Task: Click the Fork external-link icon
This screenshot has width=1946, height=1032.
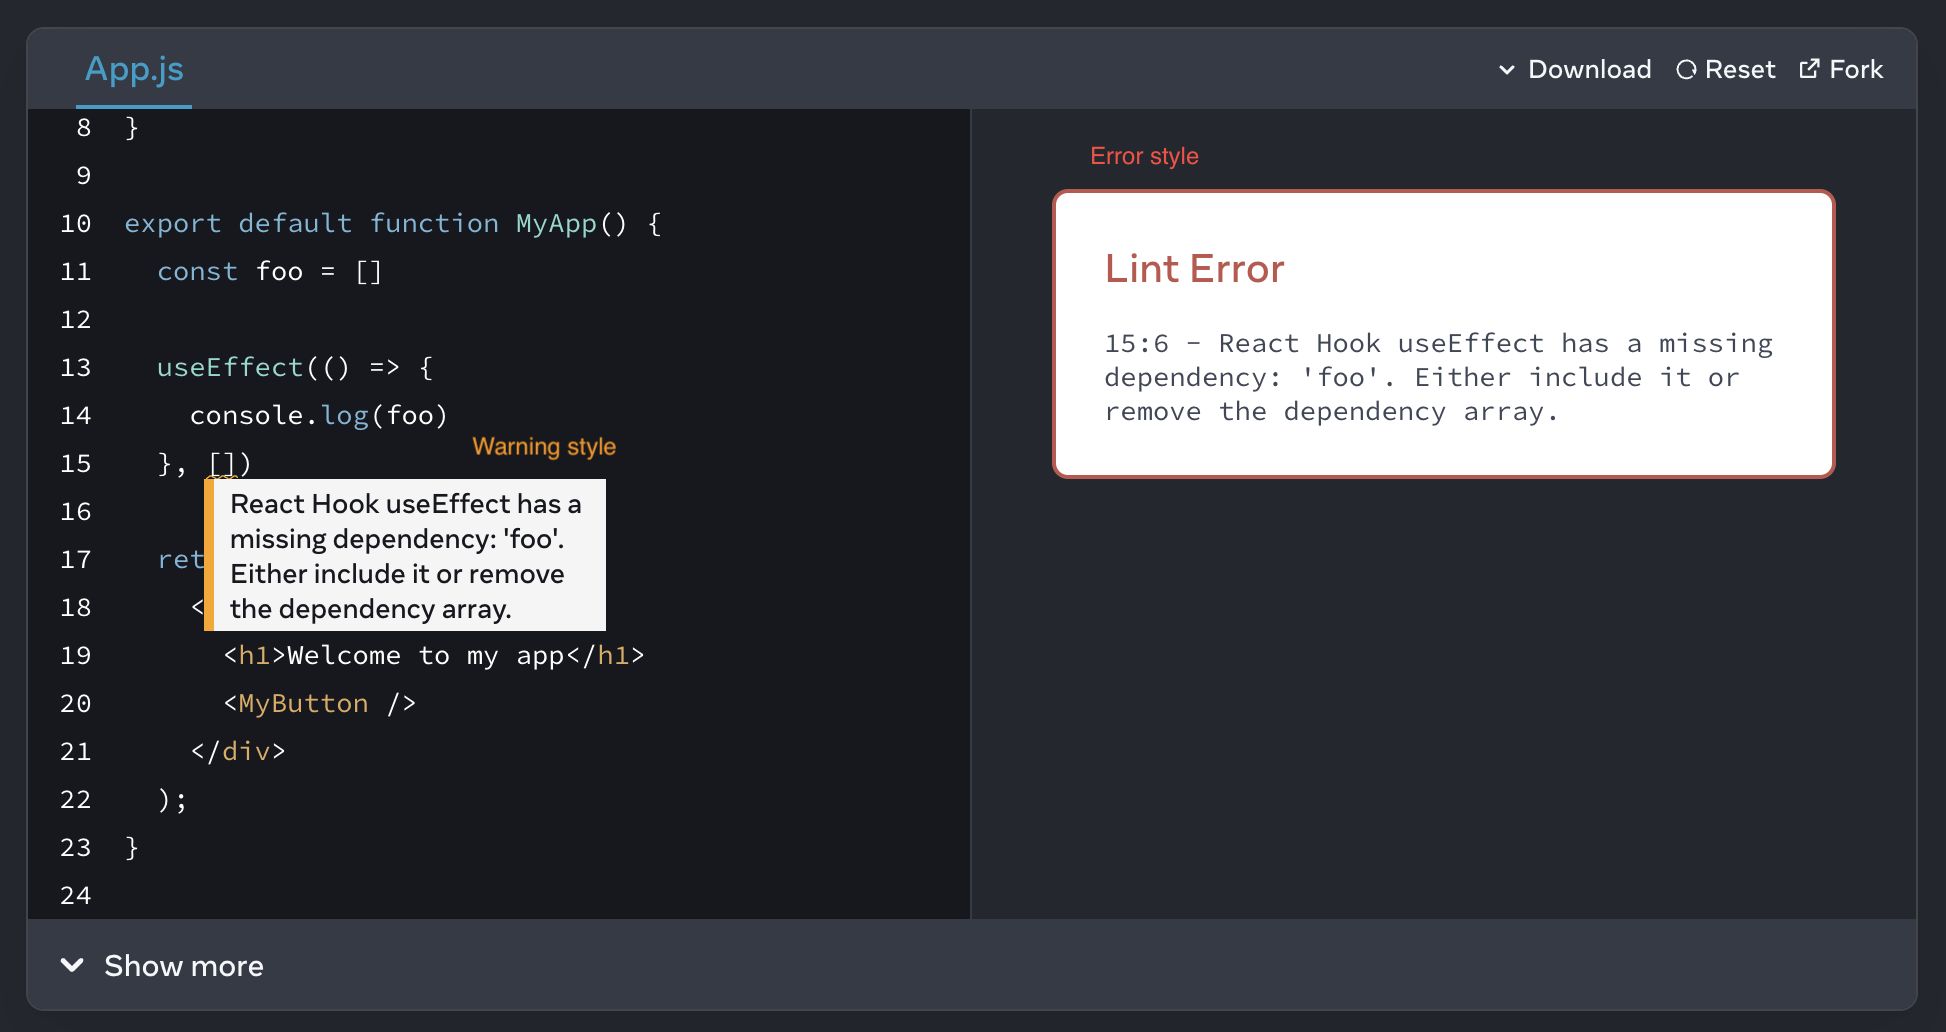Action: click(x=1809, y=69)
